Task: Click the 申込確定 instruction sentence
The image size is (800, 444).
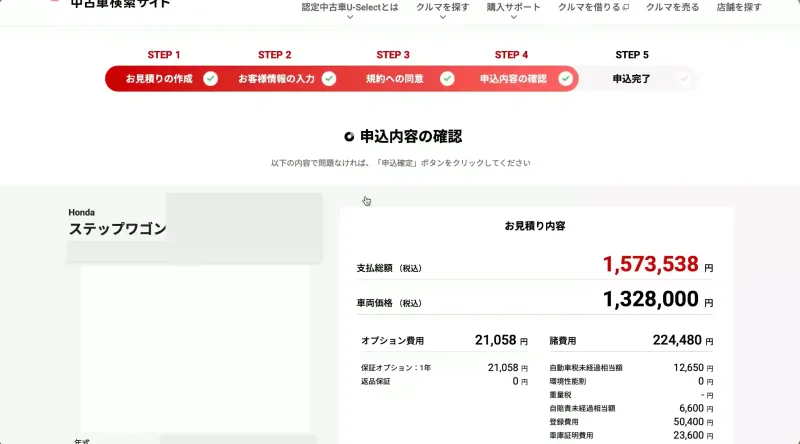Action: pos(401,163)
